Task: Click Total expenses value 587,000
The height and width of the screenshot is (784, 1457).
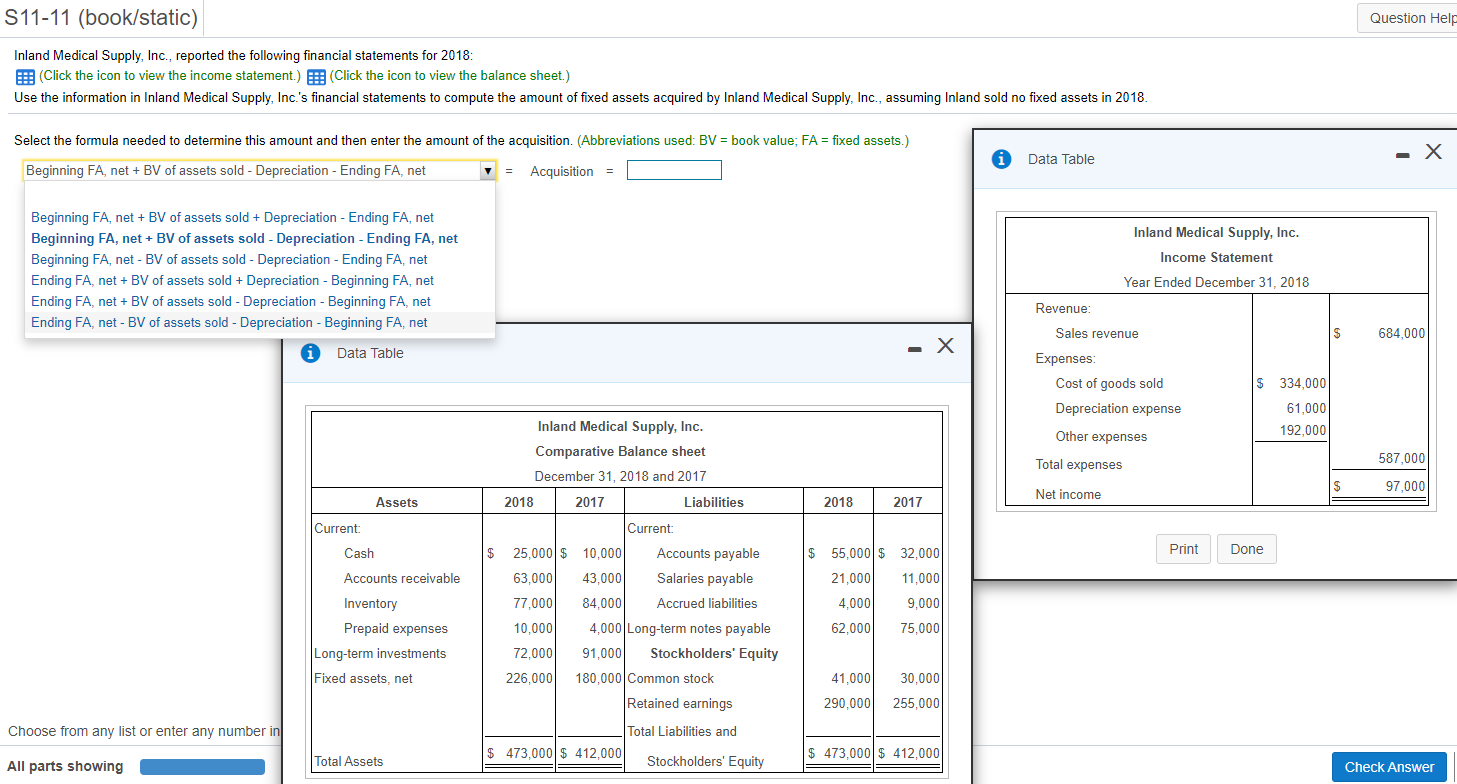Action: coord(1402,459)
